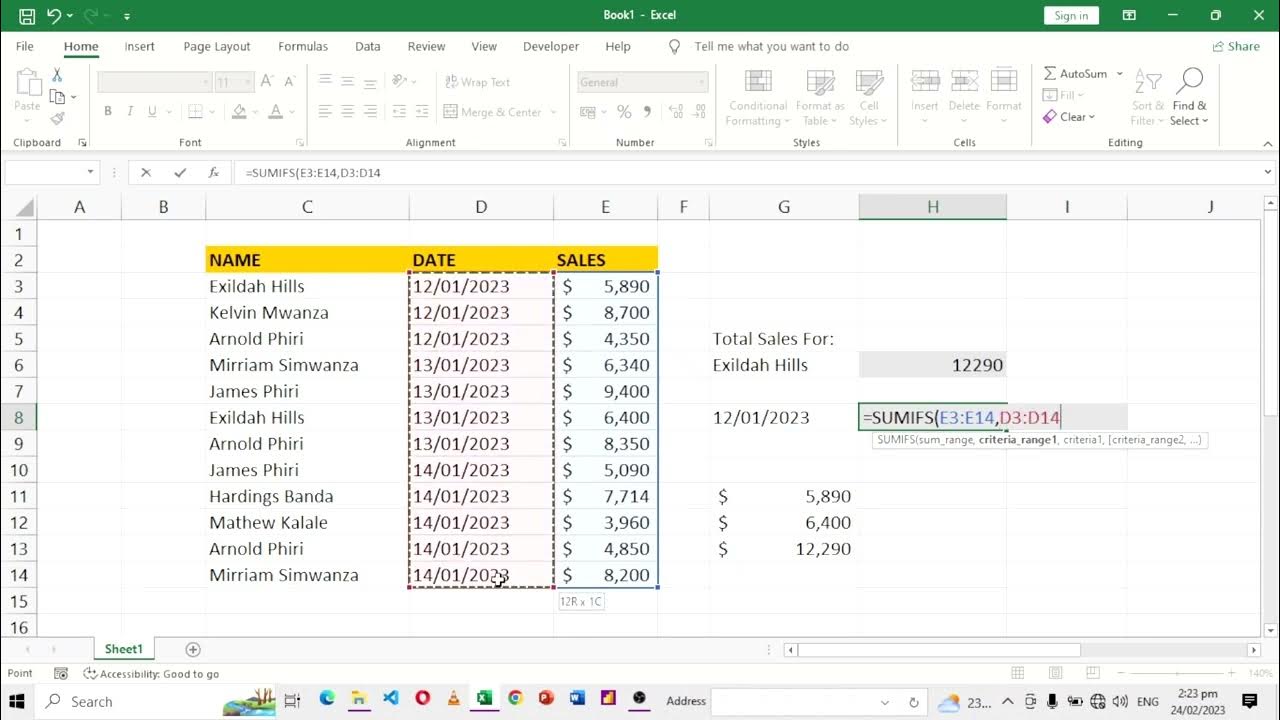Add a new sheet with plus icon

tap(193, 650)
